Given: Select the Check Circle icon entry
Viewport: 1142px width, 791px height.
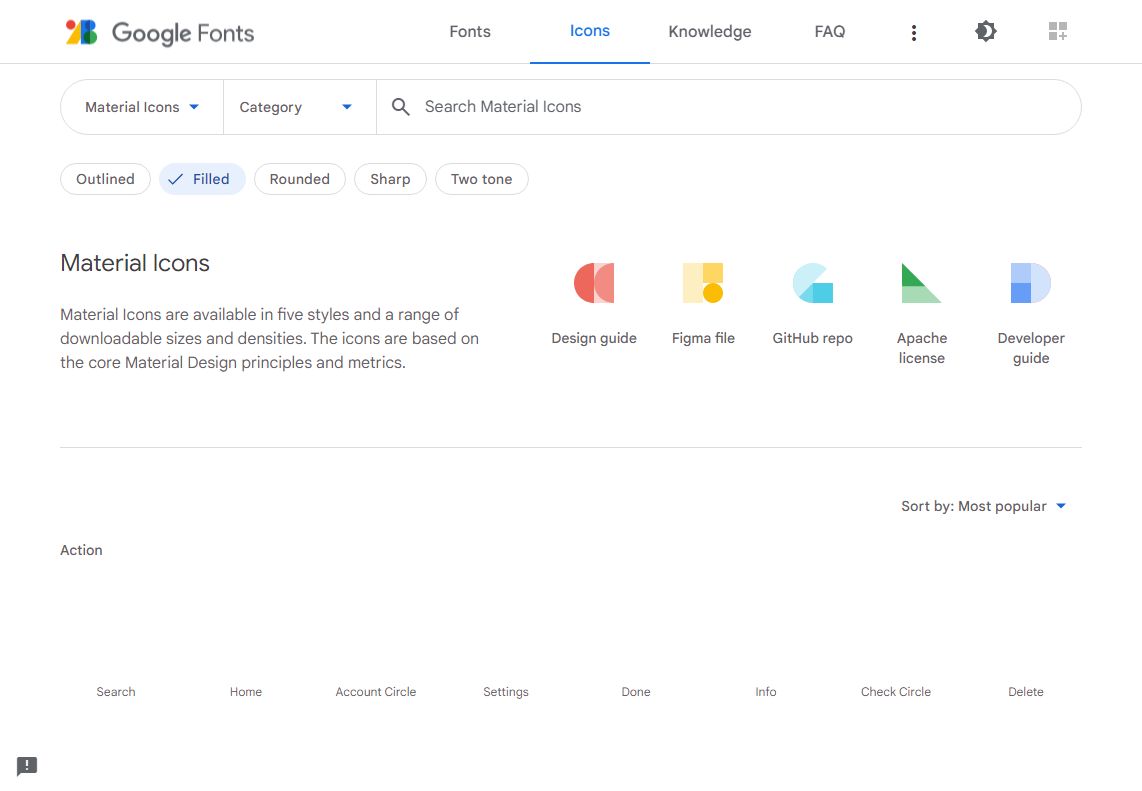Looking at the screenshot, I should pyautogui.click(x=896, y=692).
